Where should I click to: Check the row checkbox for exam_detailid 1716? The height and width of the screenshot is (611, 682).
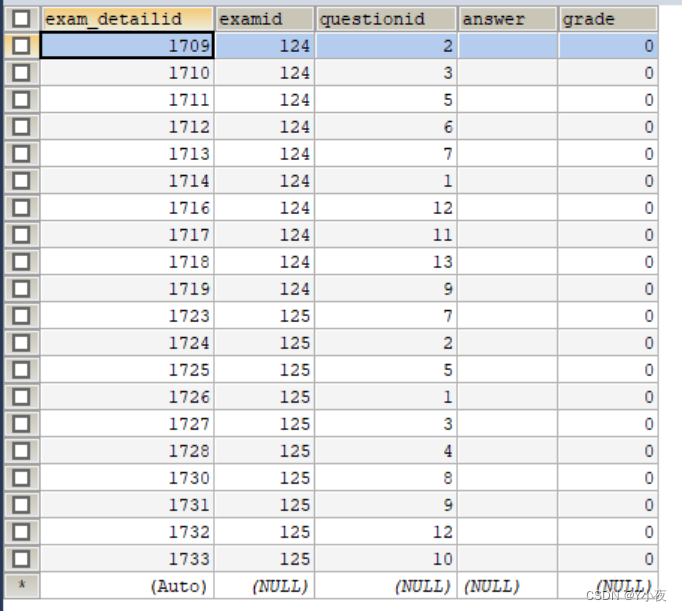(x=21, y=207)
